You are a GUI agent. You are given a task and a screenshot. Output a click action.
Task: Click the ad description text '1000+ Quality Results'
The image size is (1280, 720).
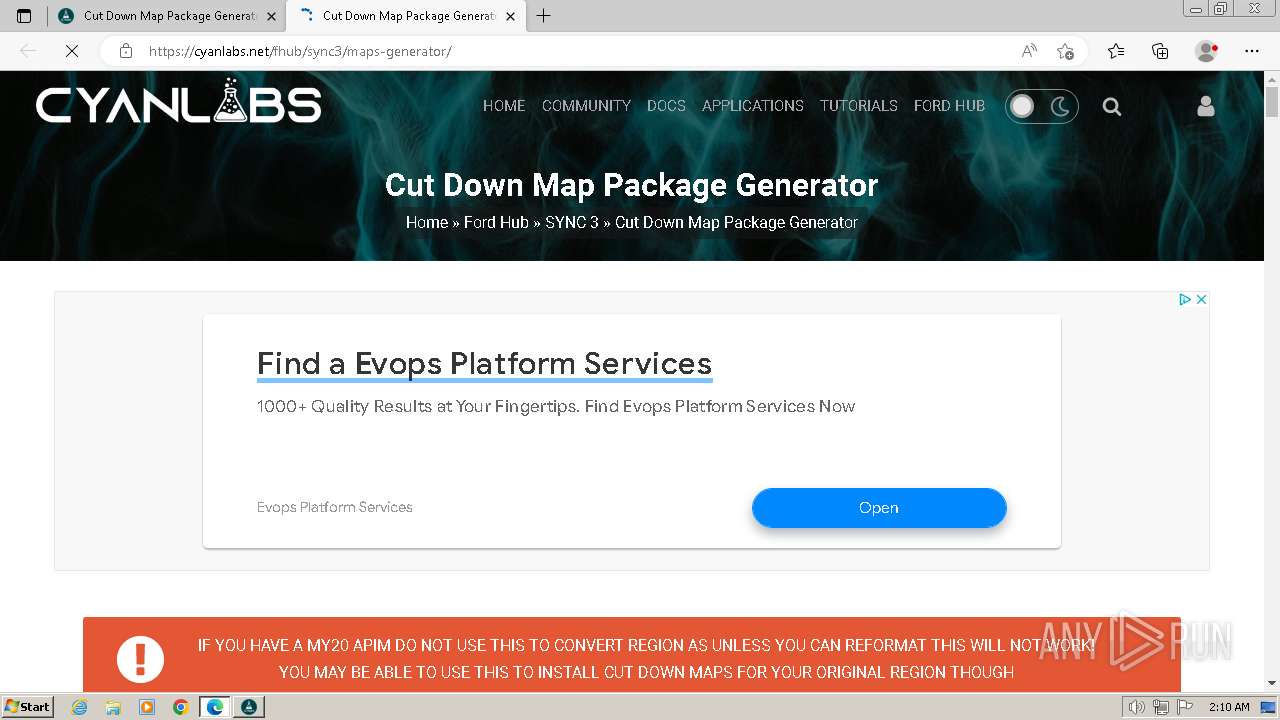point(556,406)
